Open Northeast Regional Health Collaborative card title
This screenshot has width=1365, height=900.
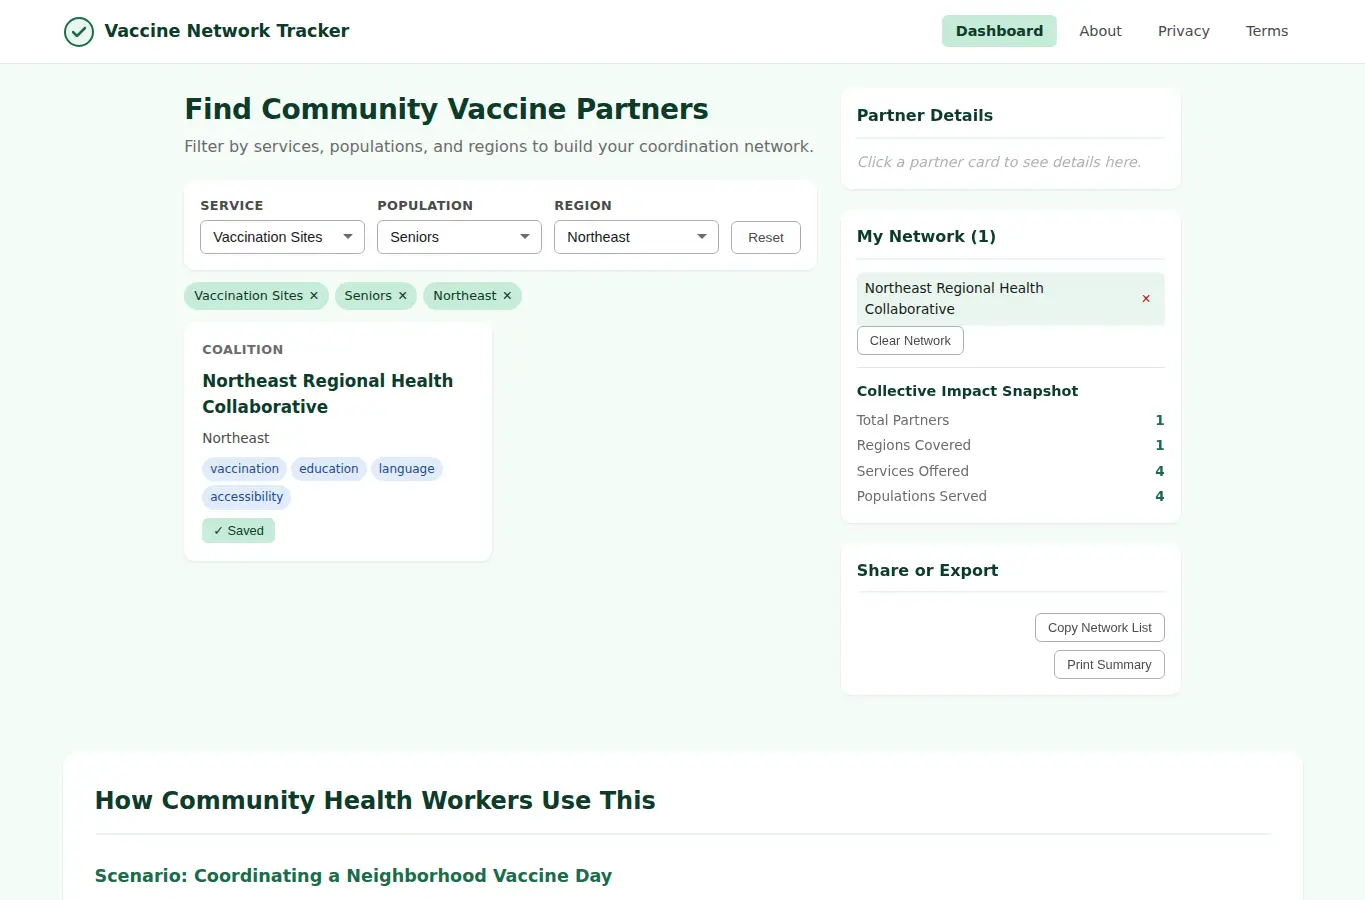[x=328, y=394]
